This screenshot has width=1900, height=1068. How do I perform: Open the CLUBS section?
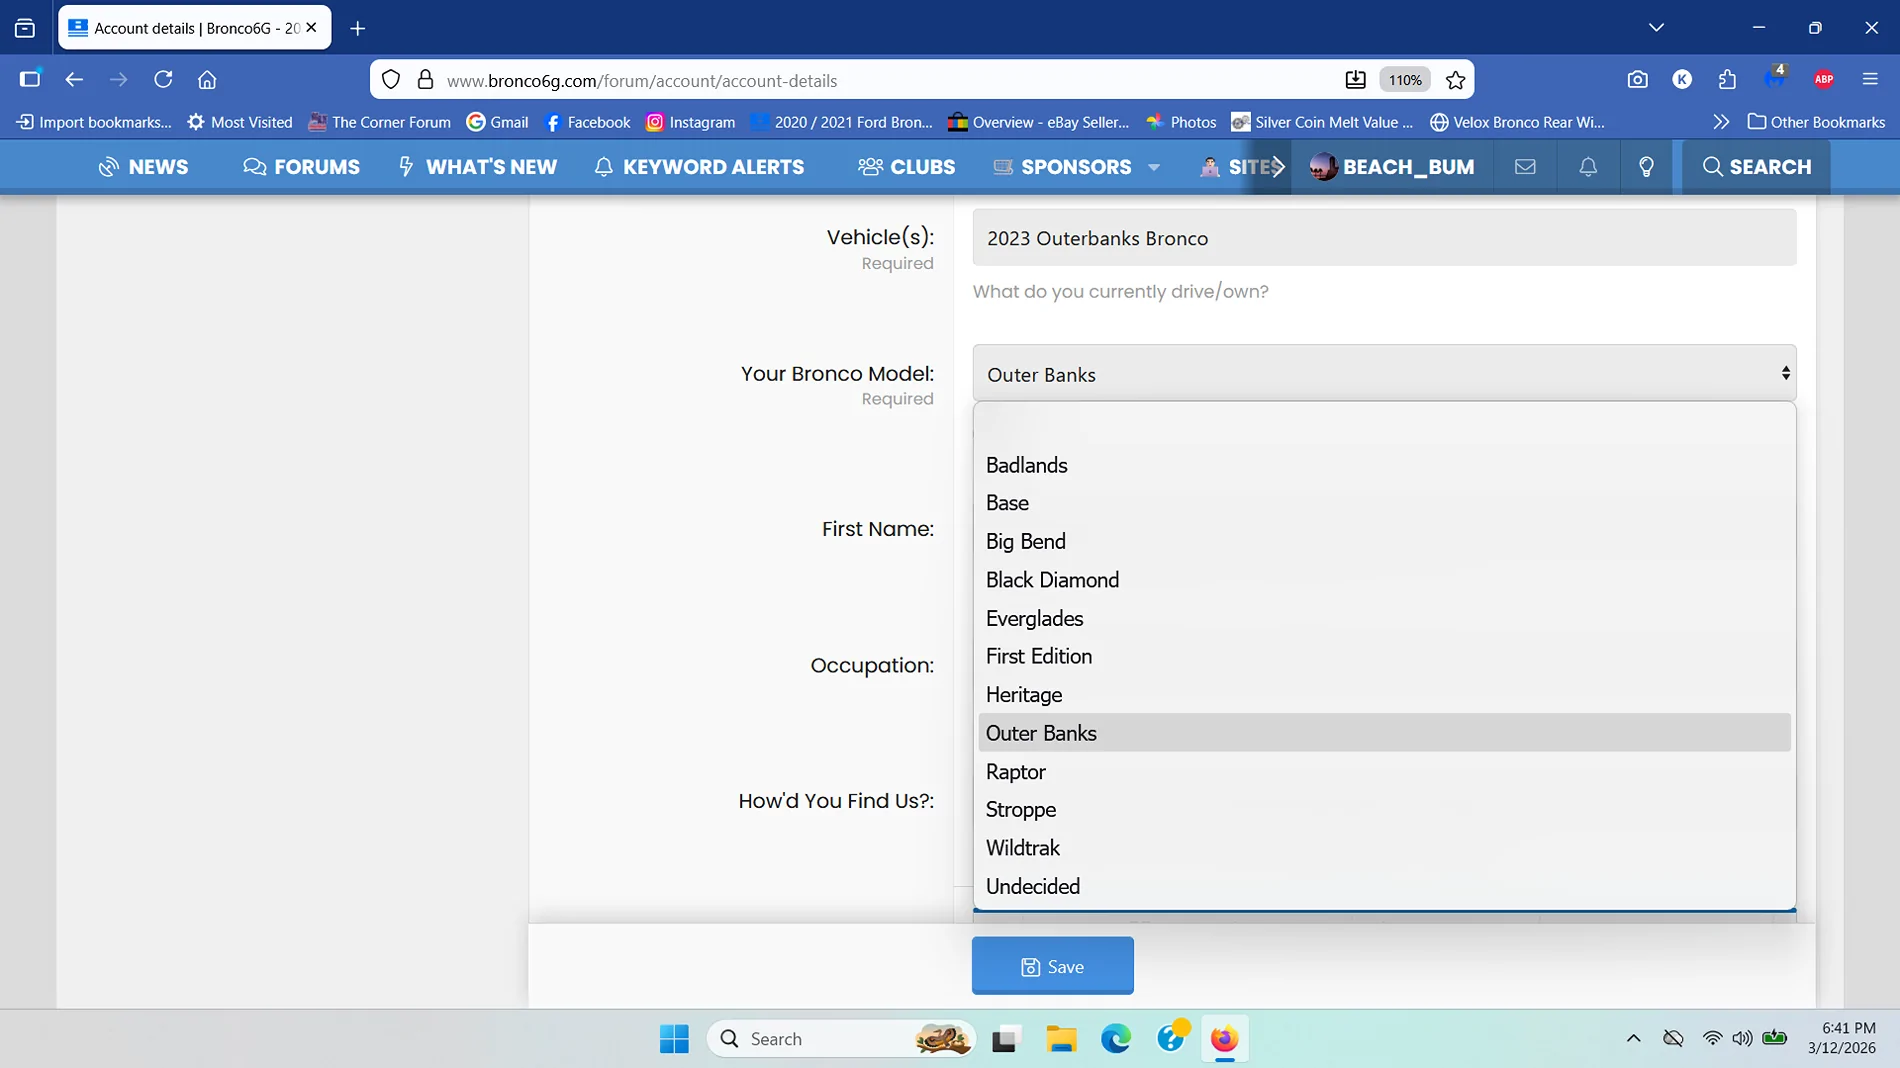(x=907, y=167)
